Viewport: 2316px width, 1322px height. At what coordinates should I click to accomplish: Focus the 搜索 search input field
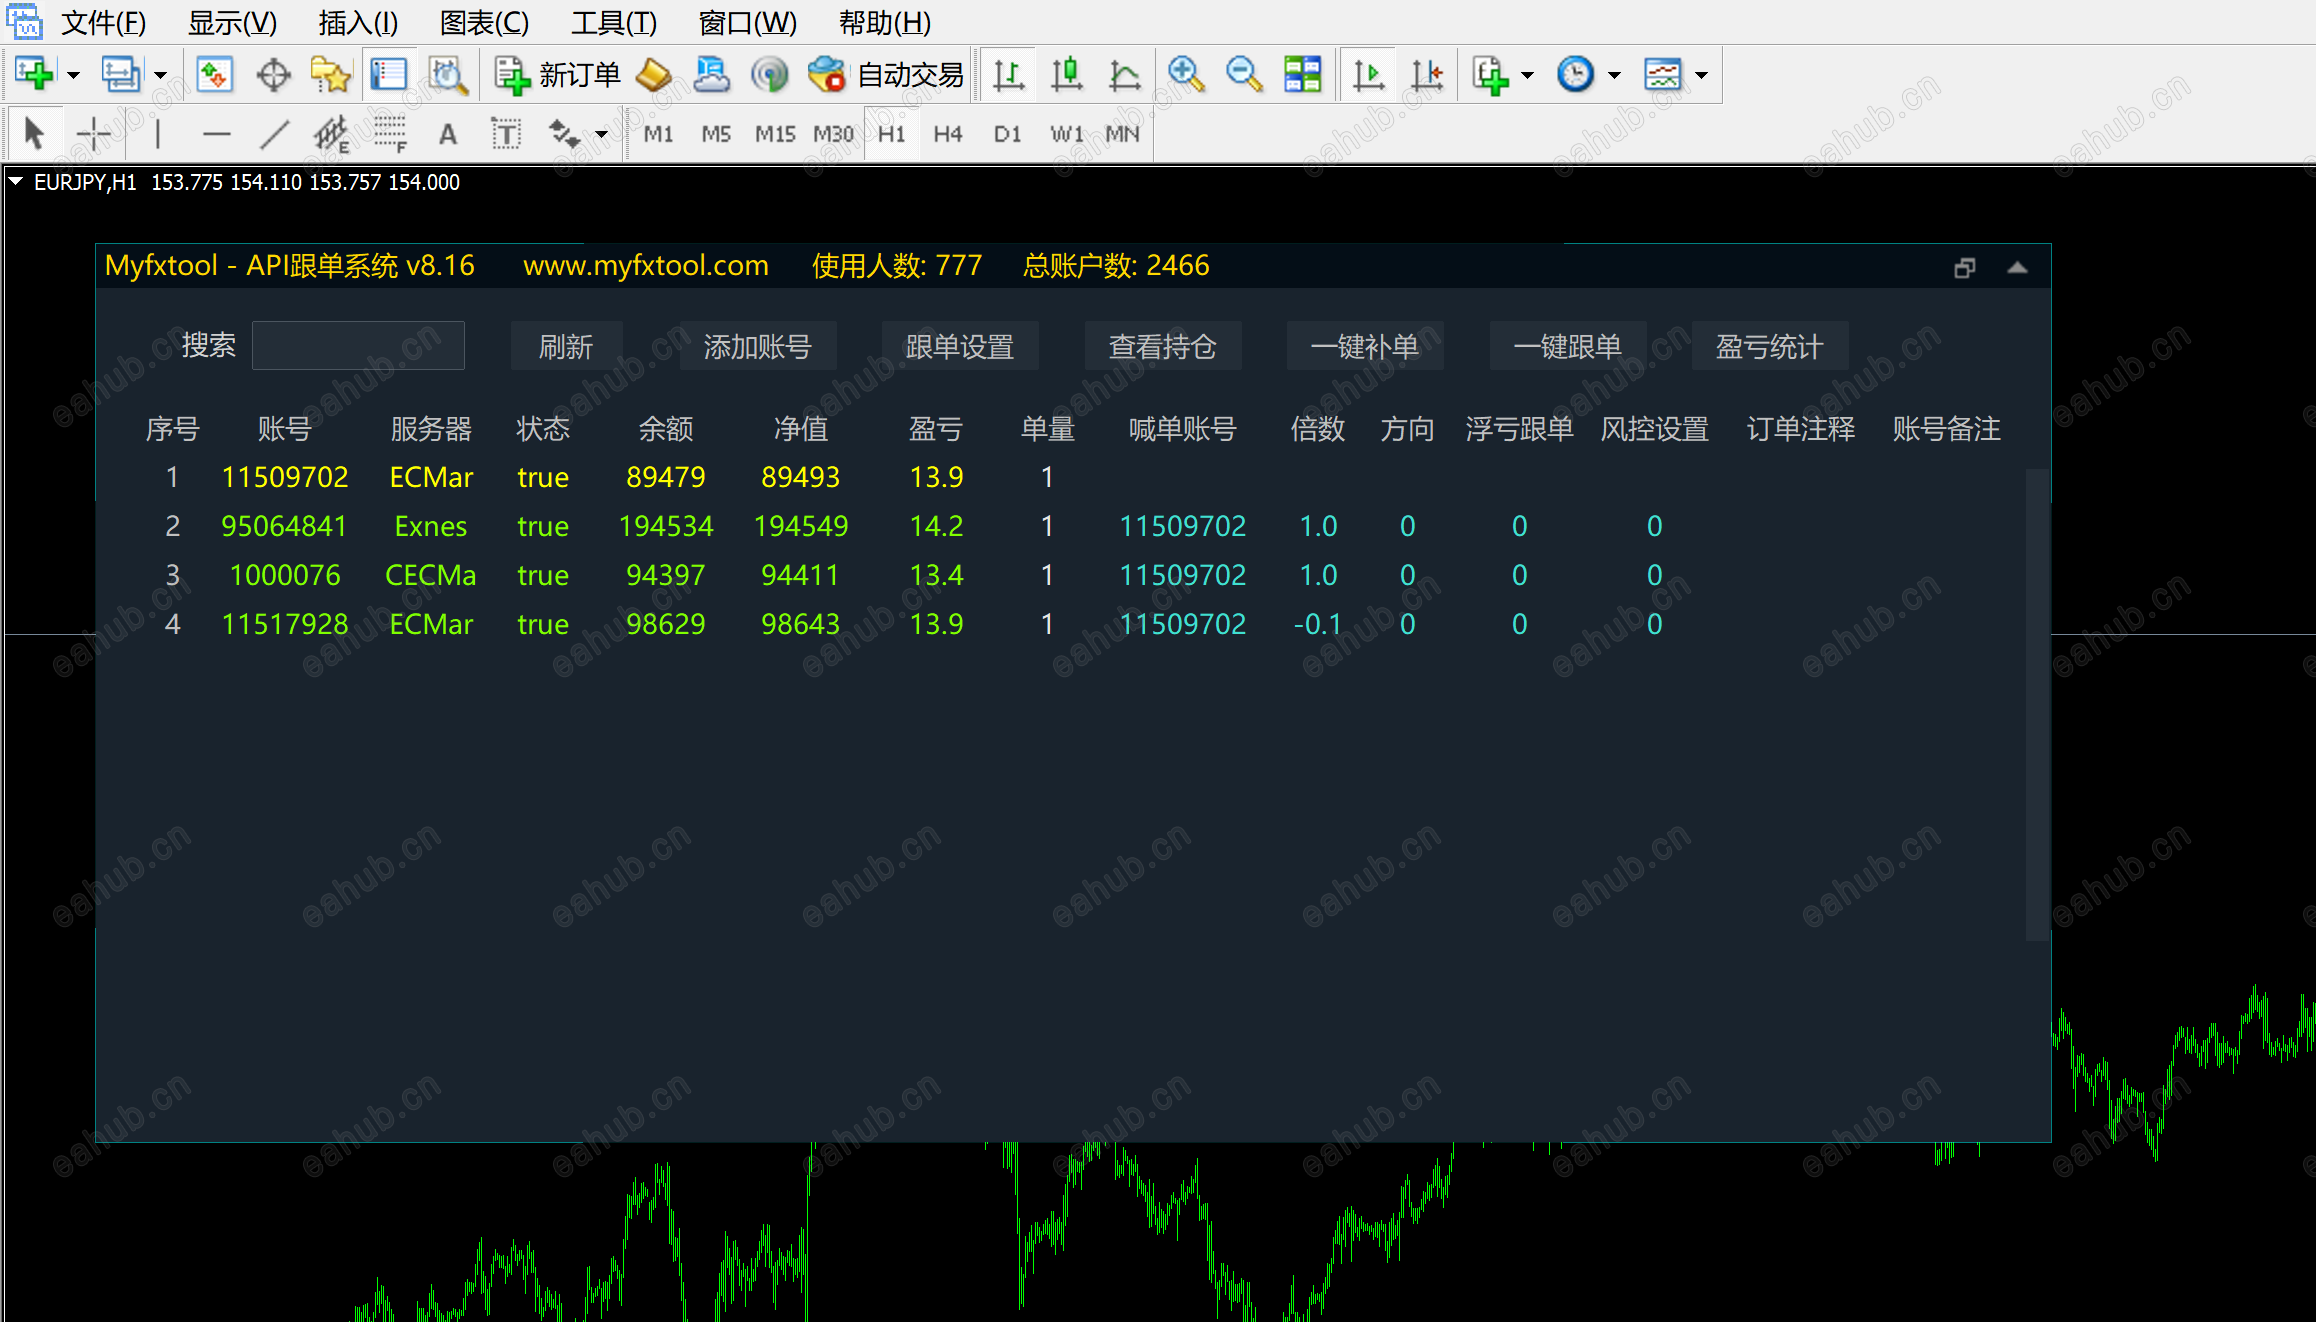pyautogui.click(x=358, y=346)
